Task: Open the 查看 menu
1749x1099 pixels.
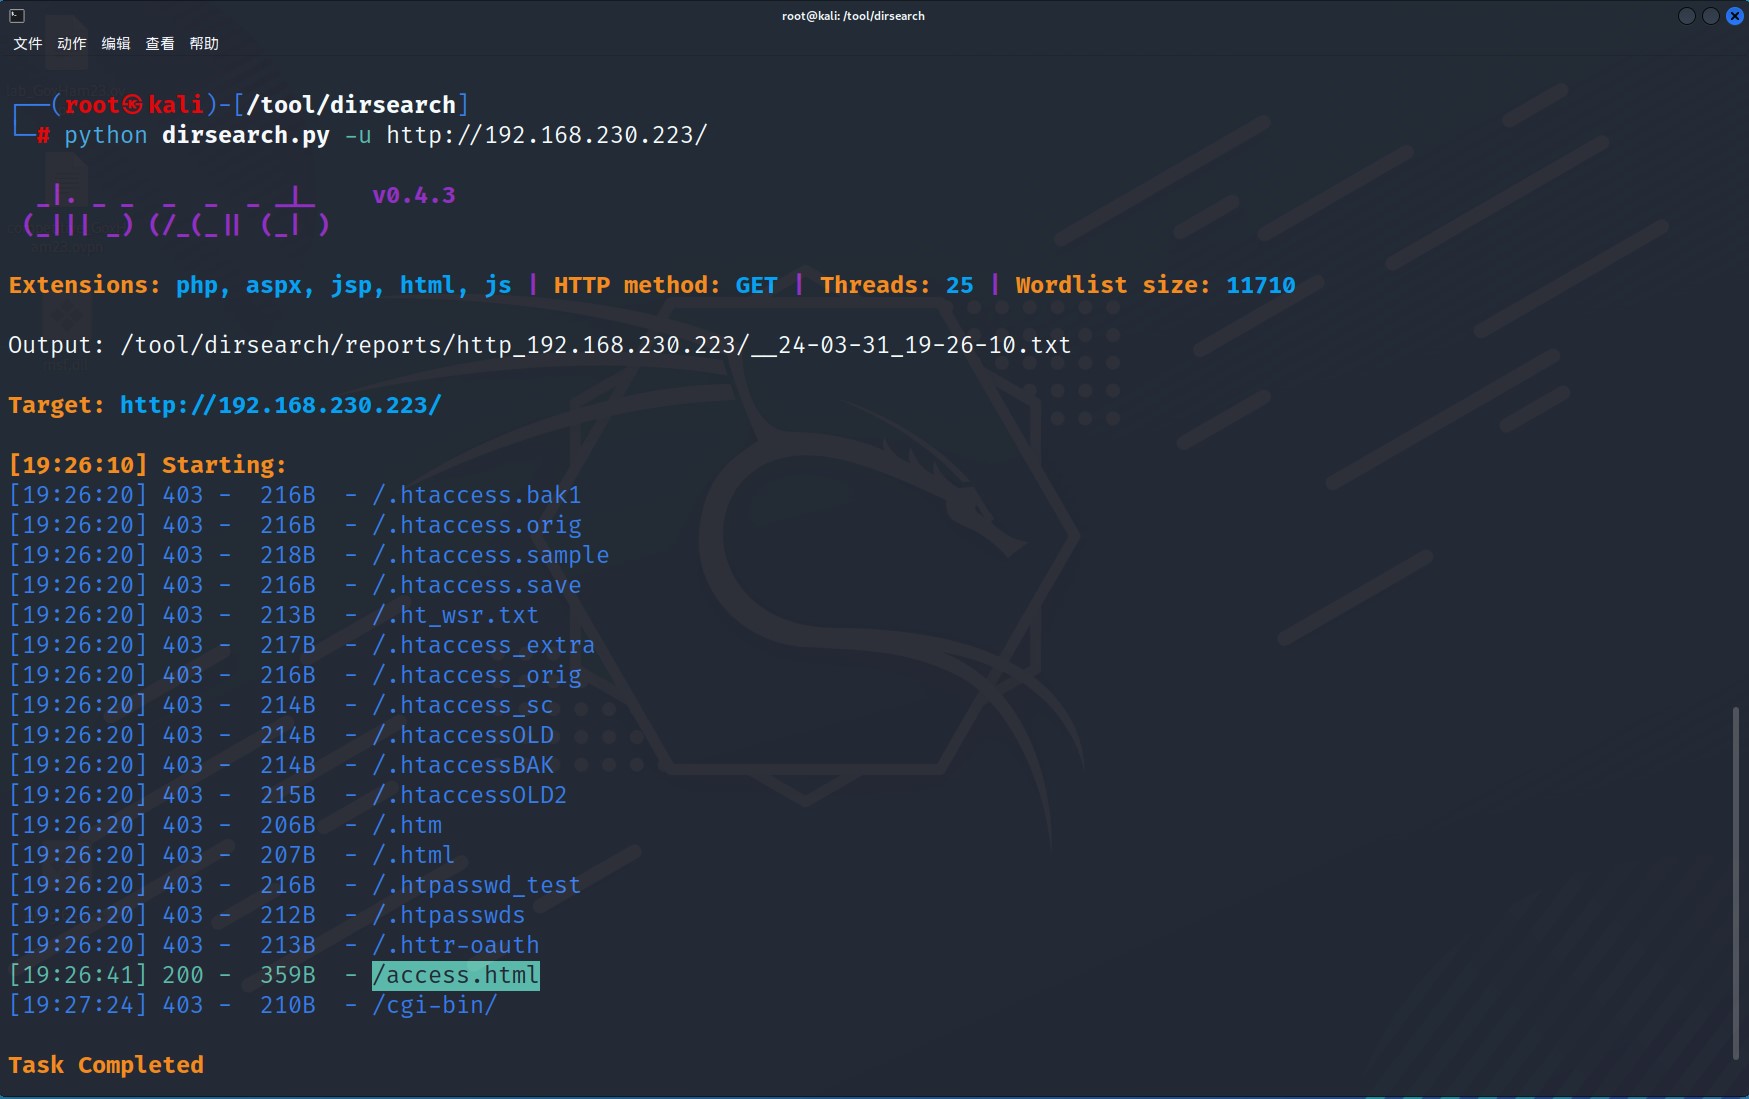Action: pyautogui.click(x=160, y=44)
